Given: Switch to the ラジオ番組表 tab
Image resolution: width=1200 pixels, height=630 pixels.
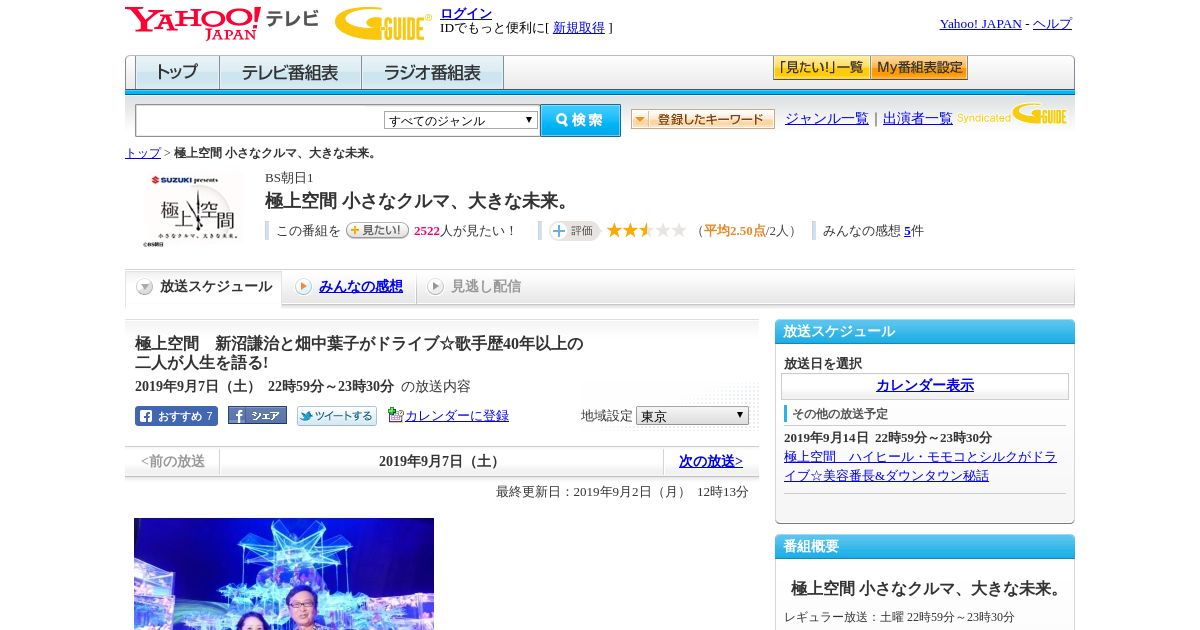Looking at the screenshot, I should (432, 72).
